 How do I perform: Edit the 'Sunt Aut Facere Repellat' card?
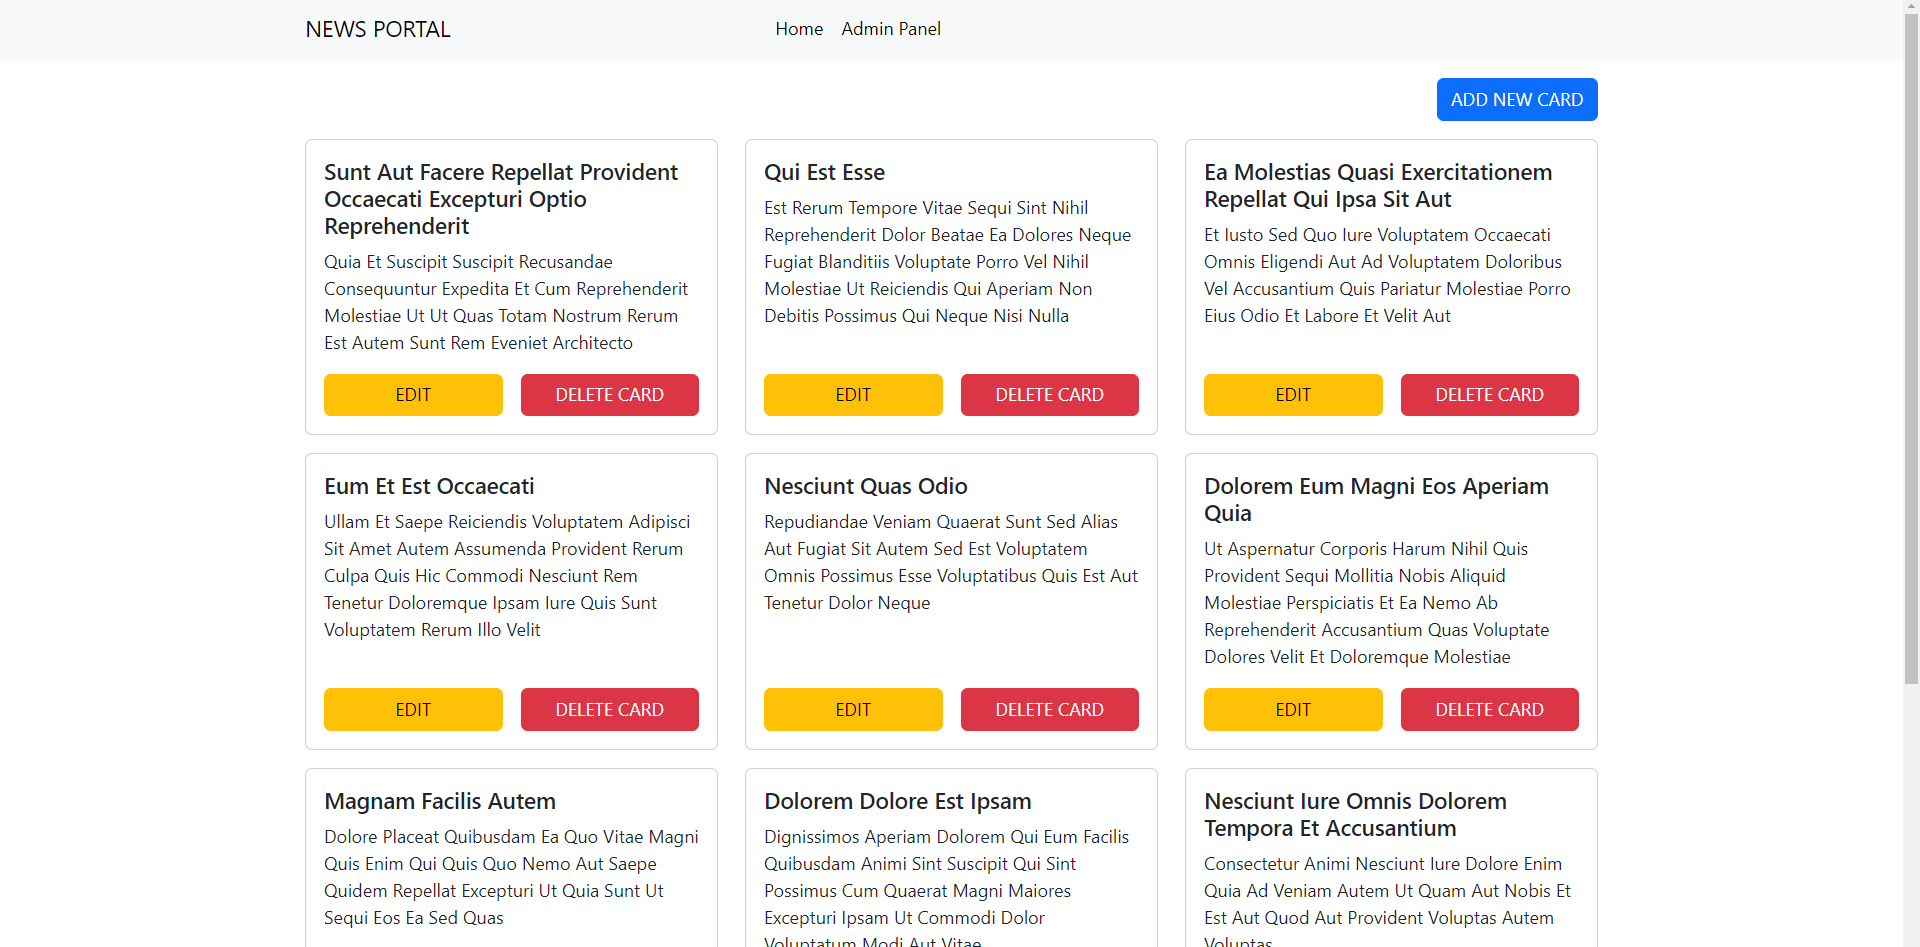(x=413, y=395)
